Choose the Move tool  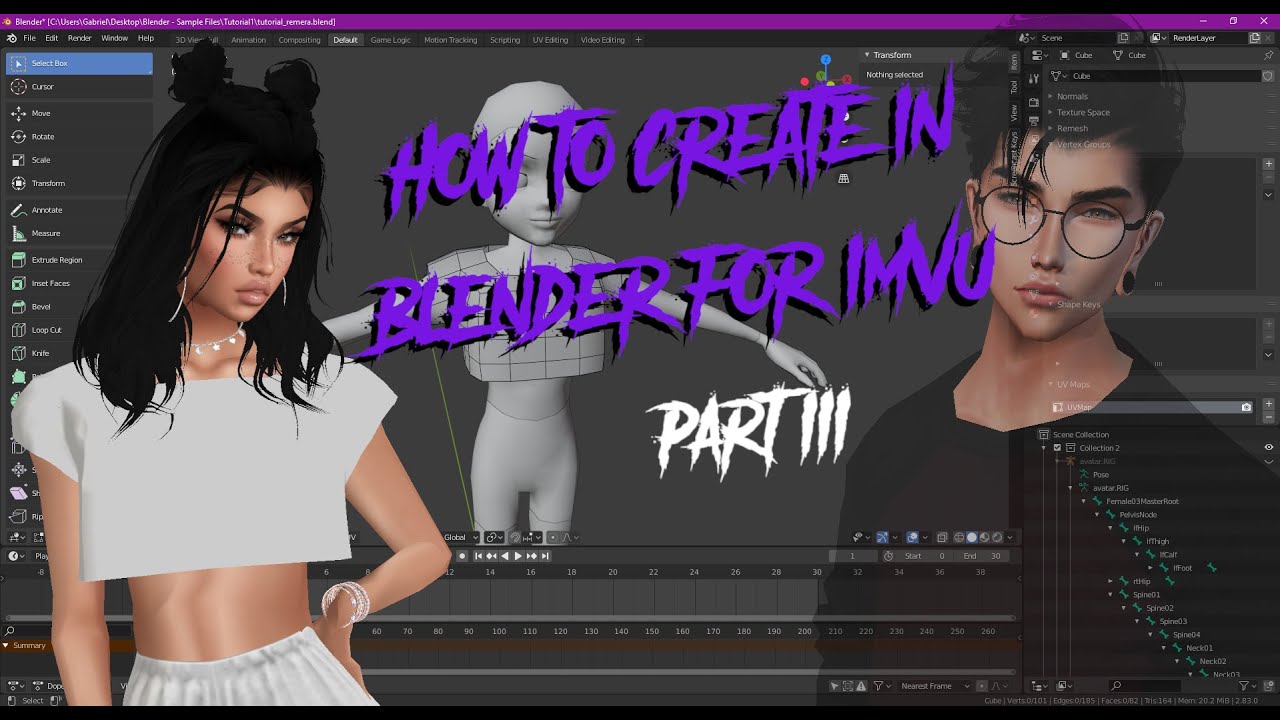pos(79,113)
